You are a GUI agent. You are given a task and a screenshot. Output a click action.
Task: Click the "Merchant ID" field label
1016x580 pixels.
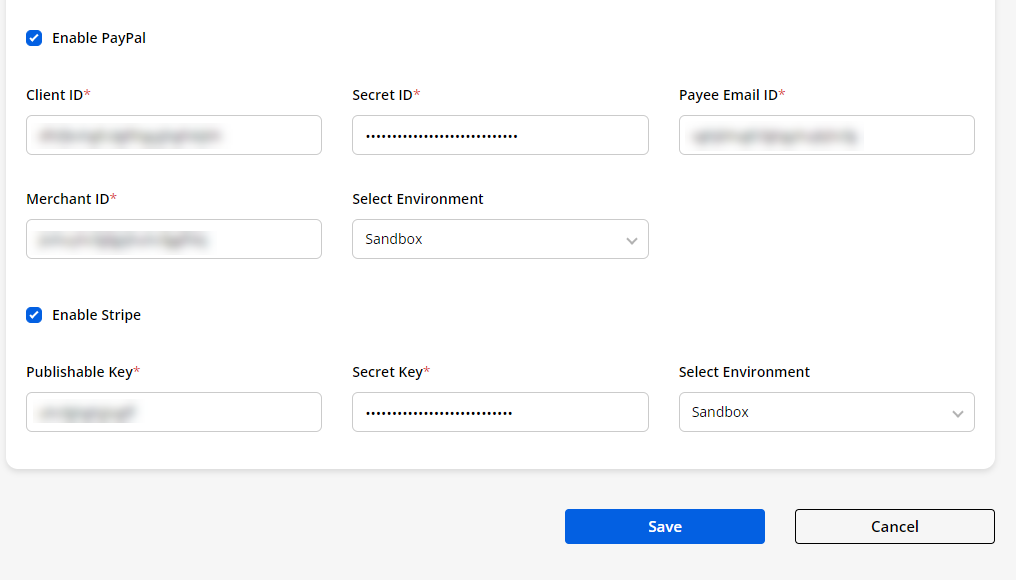67,199
